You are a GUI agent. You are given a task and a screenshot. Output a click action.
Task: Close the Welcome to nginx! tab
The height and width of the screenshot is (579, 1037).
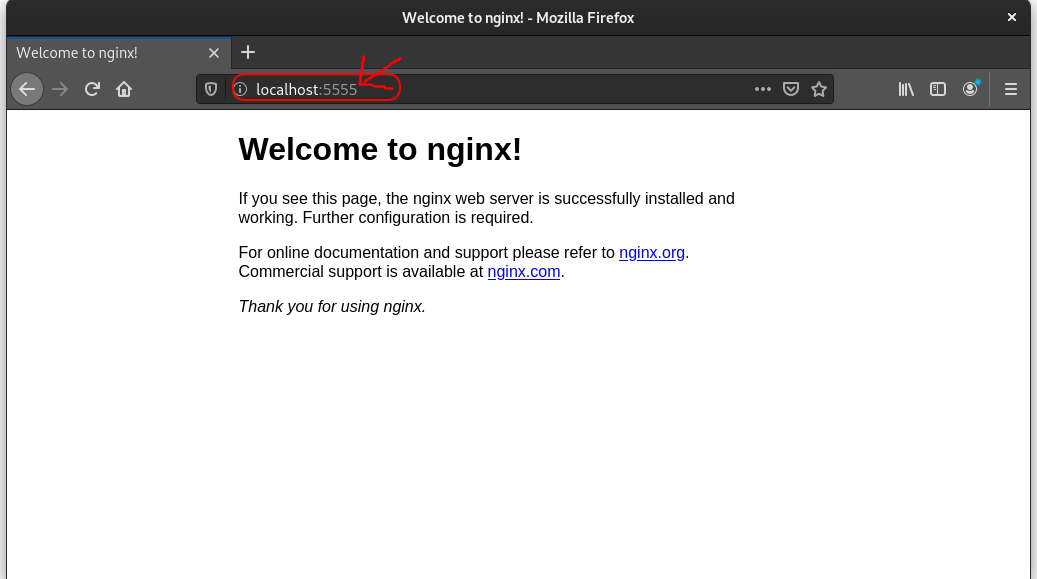coord(214,53)
